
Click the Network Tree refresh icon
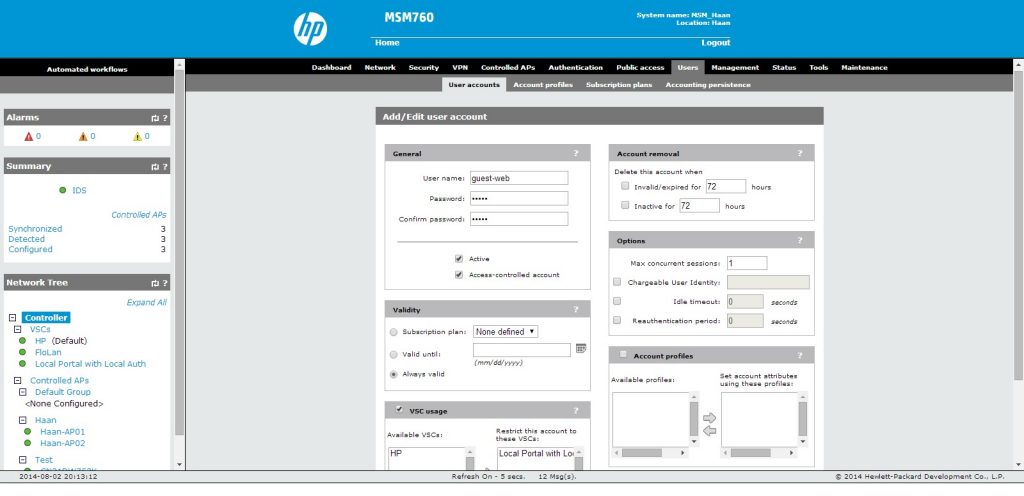(x=155, y=283)
